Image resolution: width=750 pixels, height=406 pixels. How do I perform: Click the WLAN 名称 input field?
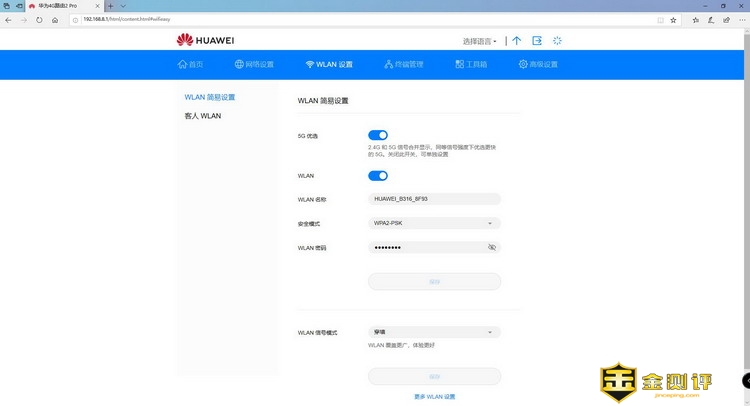click(434, 199)
